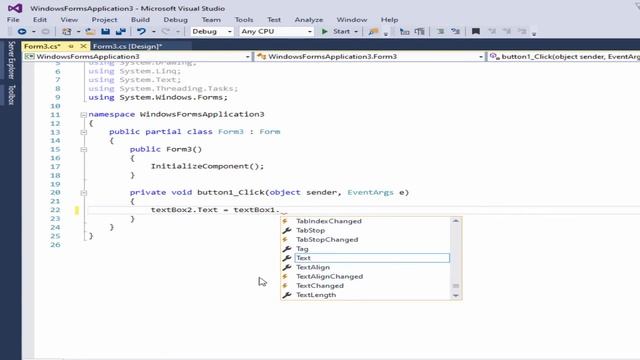This screenshot has height=360, width=640.
Task: Click the Redo toolbar icon
Action: pos(166,31)
